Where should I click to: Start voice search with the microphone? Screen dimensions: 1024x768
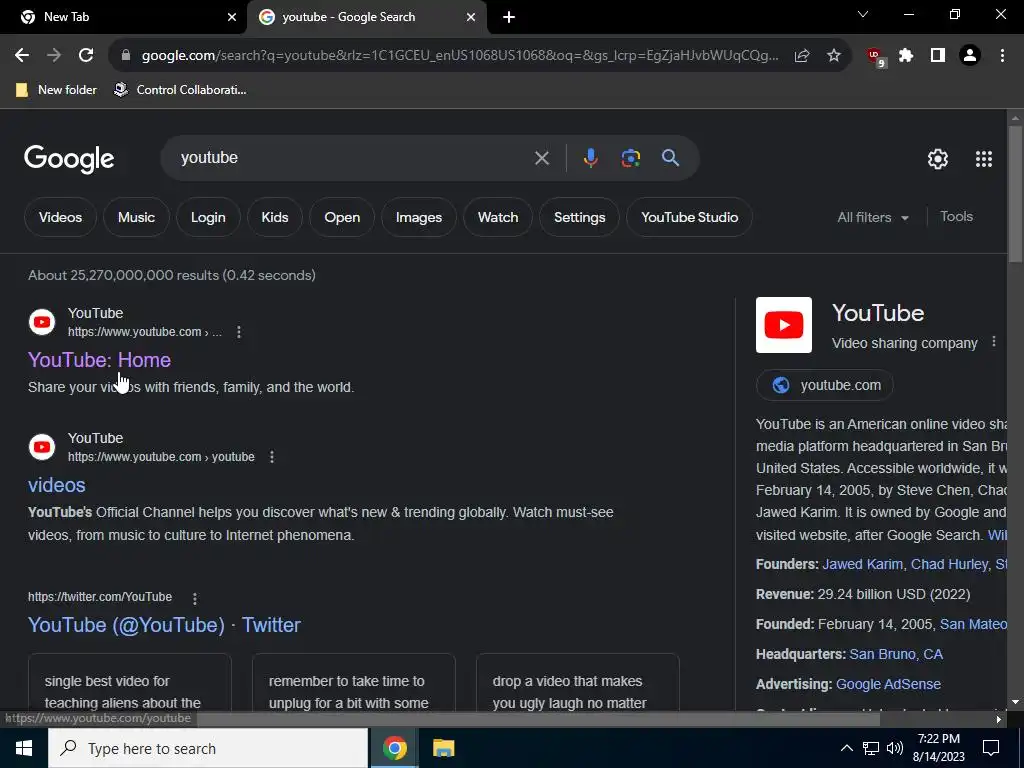590,158
